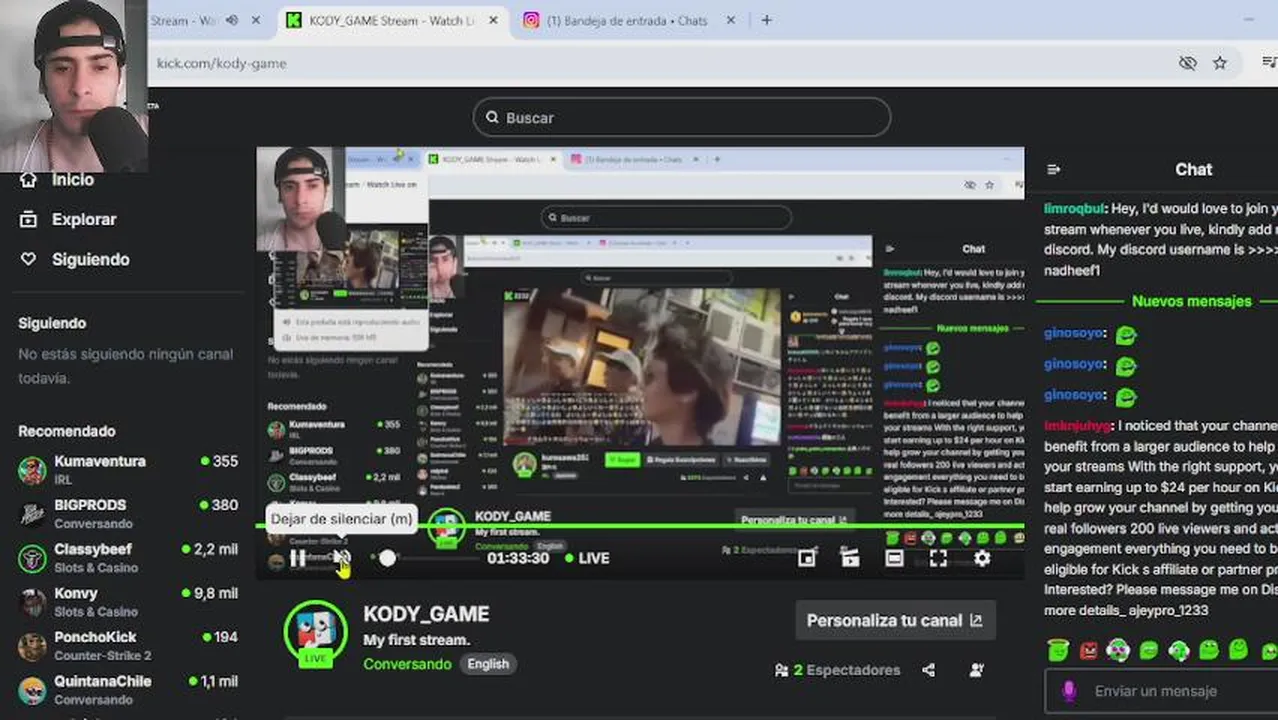1278x720 pixels.
Task: Close the KODY_GAME Stream tab
Action: point(495,20)
